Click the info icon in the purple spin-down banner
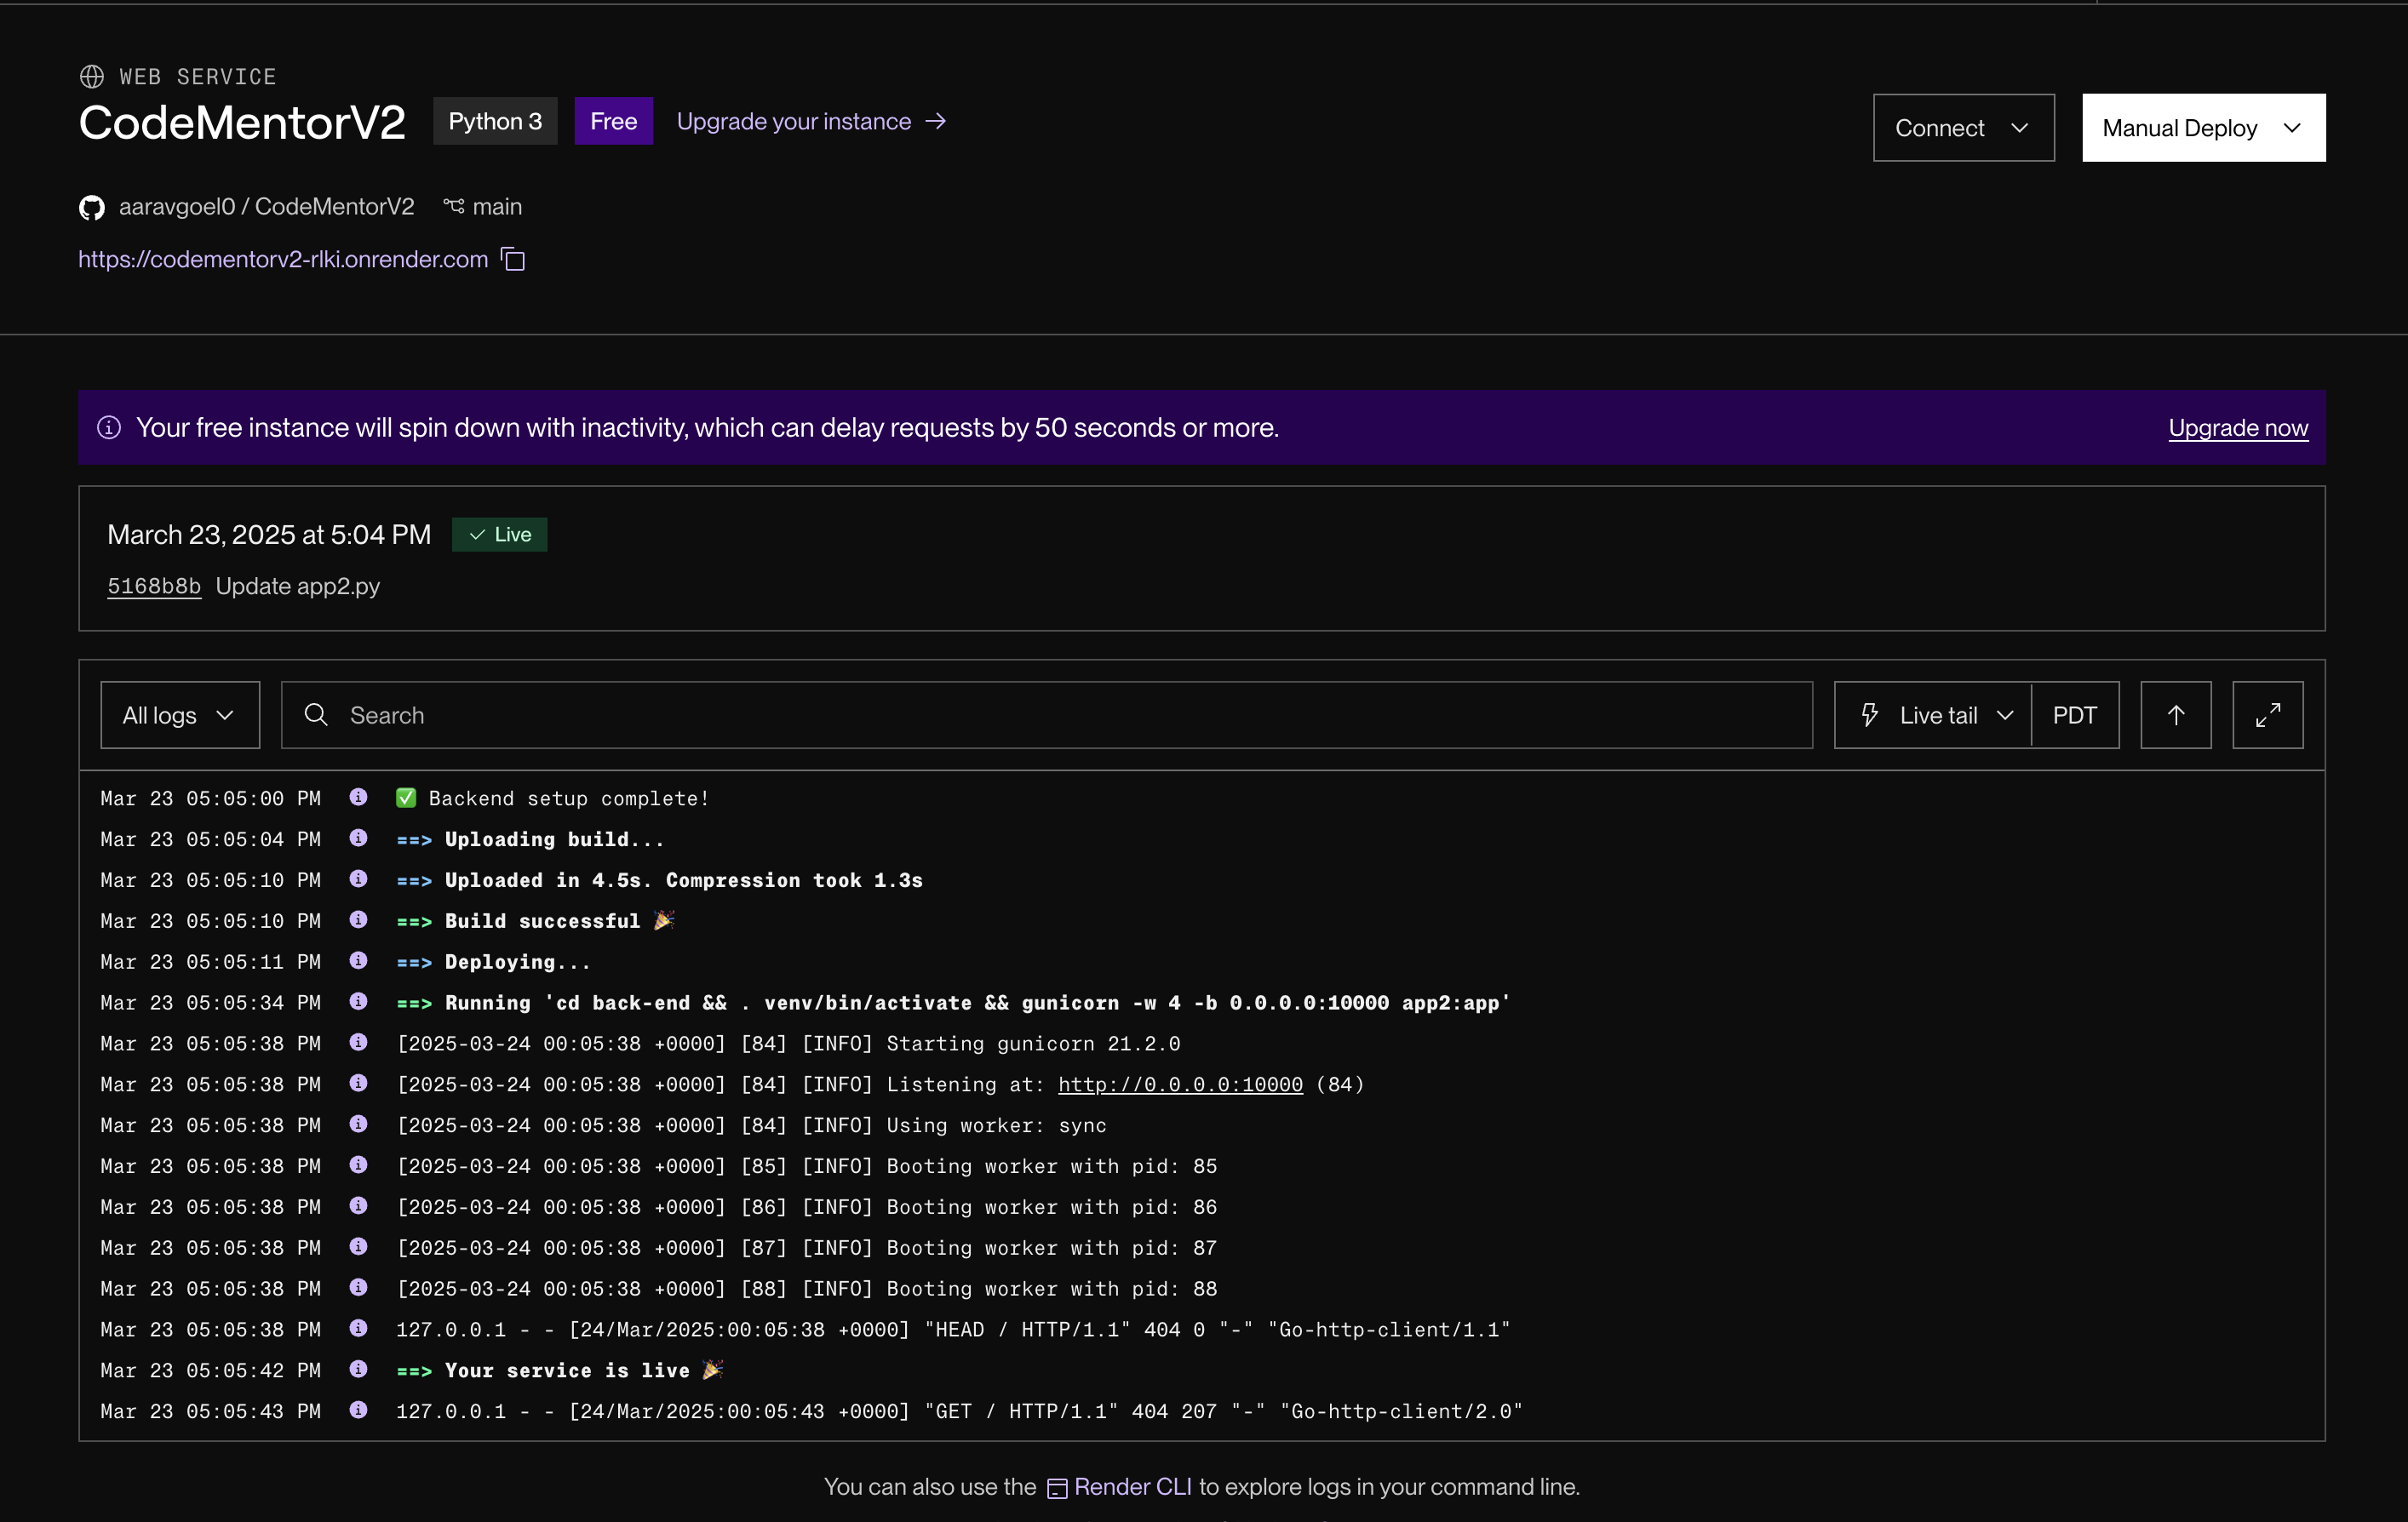Screen dimensions: 2408x1522 [x=109, y=428]
